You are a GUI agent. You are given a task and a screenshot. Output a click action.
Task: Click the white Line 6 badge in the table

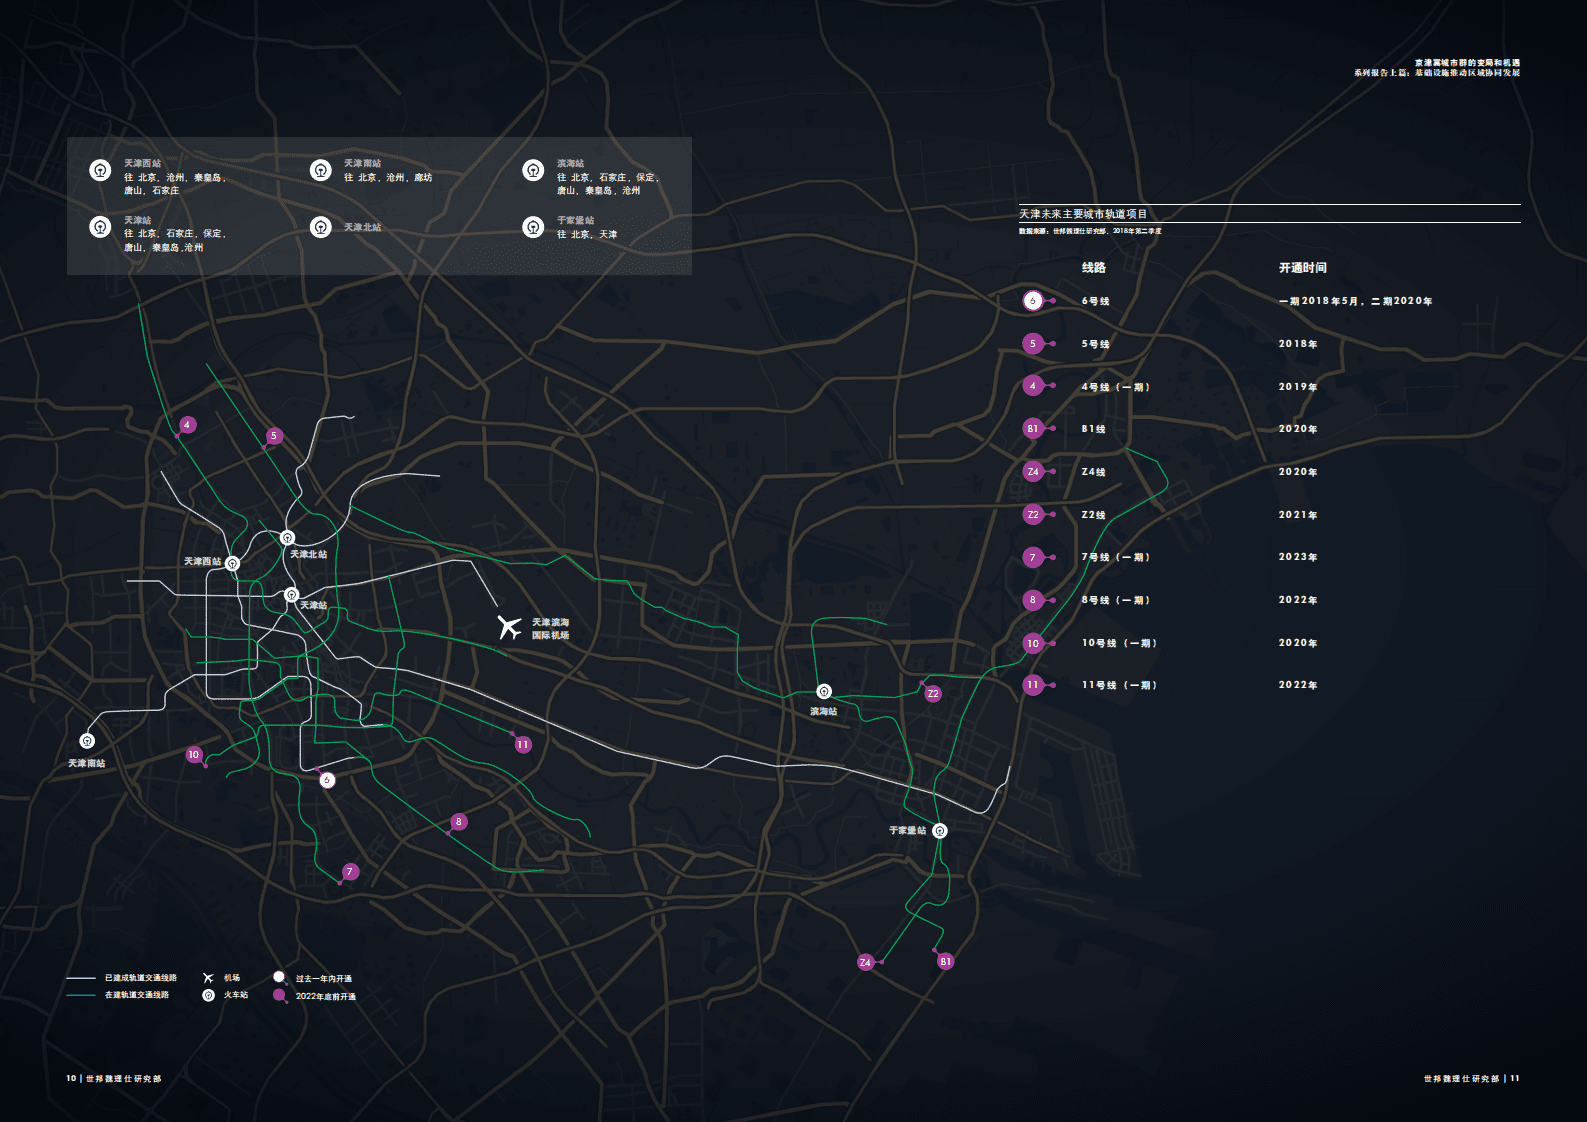(x=1033, y=301)
